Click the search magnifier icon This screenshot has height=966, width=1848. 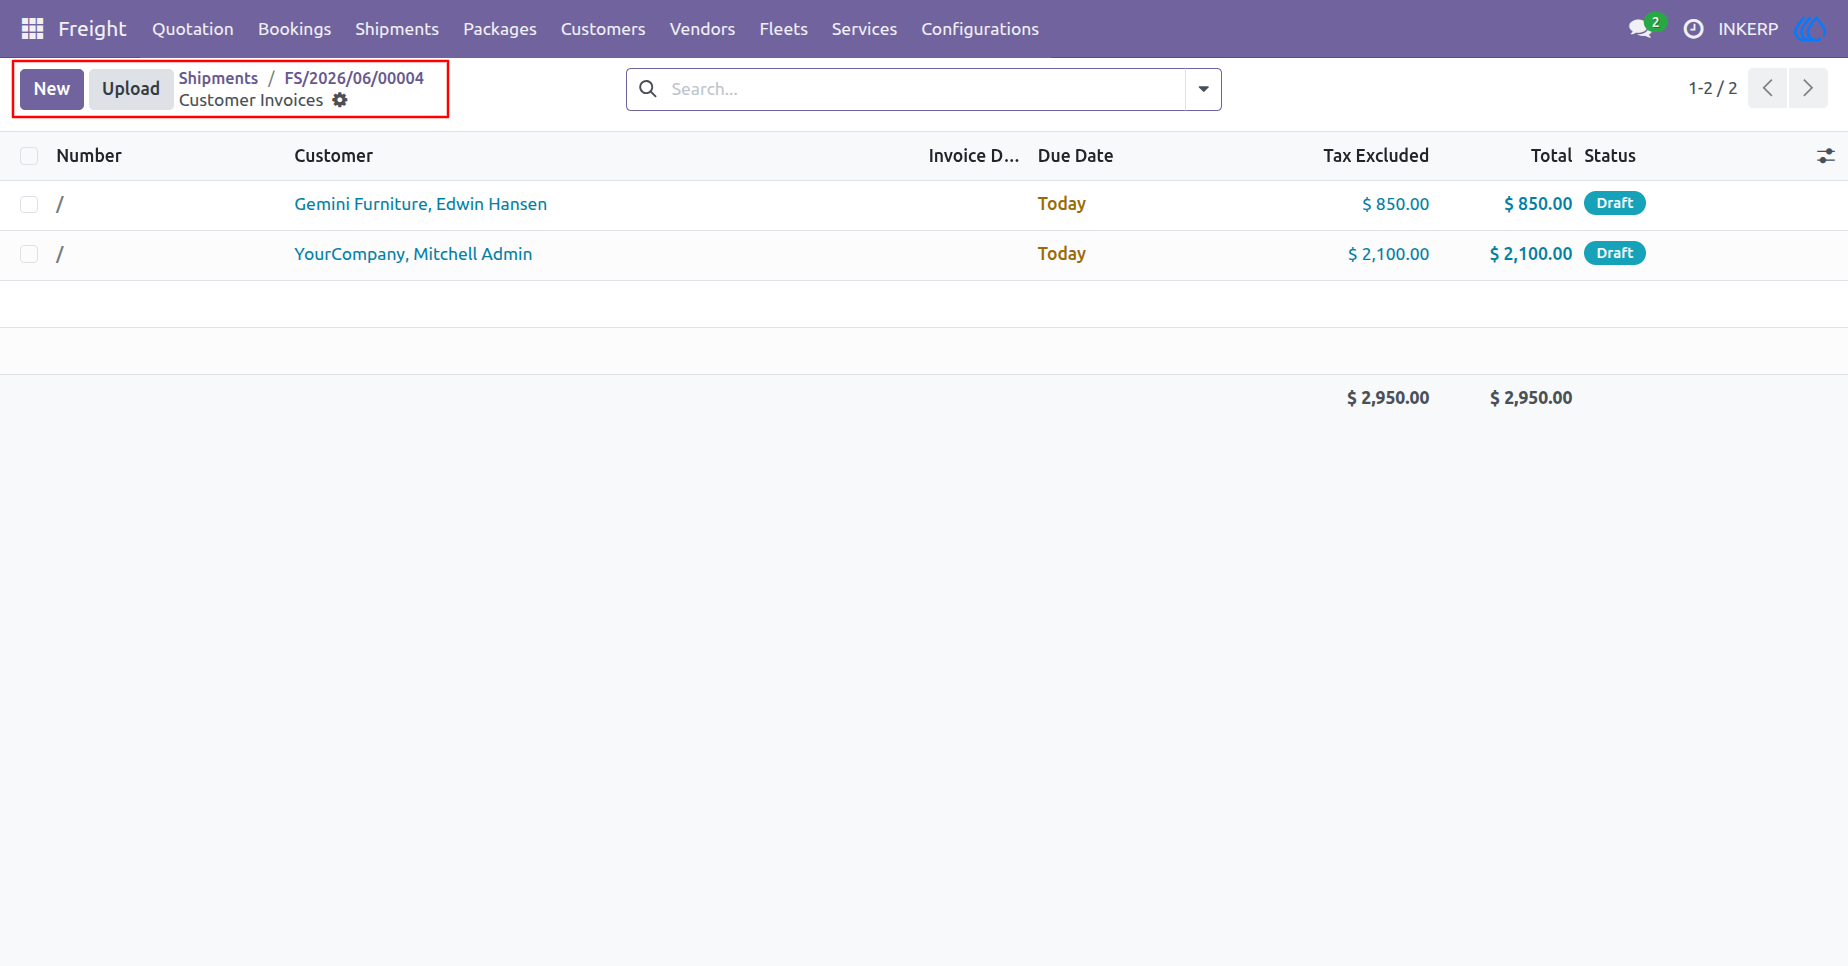pyautogui.click(x=648, y=89)
